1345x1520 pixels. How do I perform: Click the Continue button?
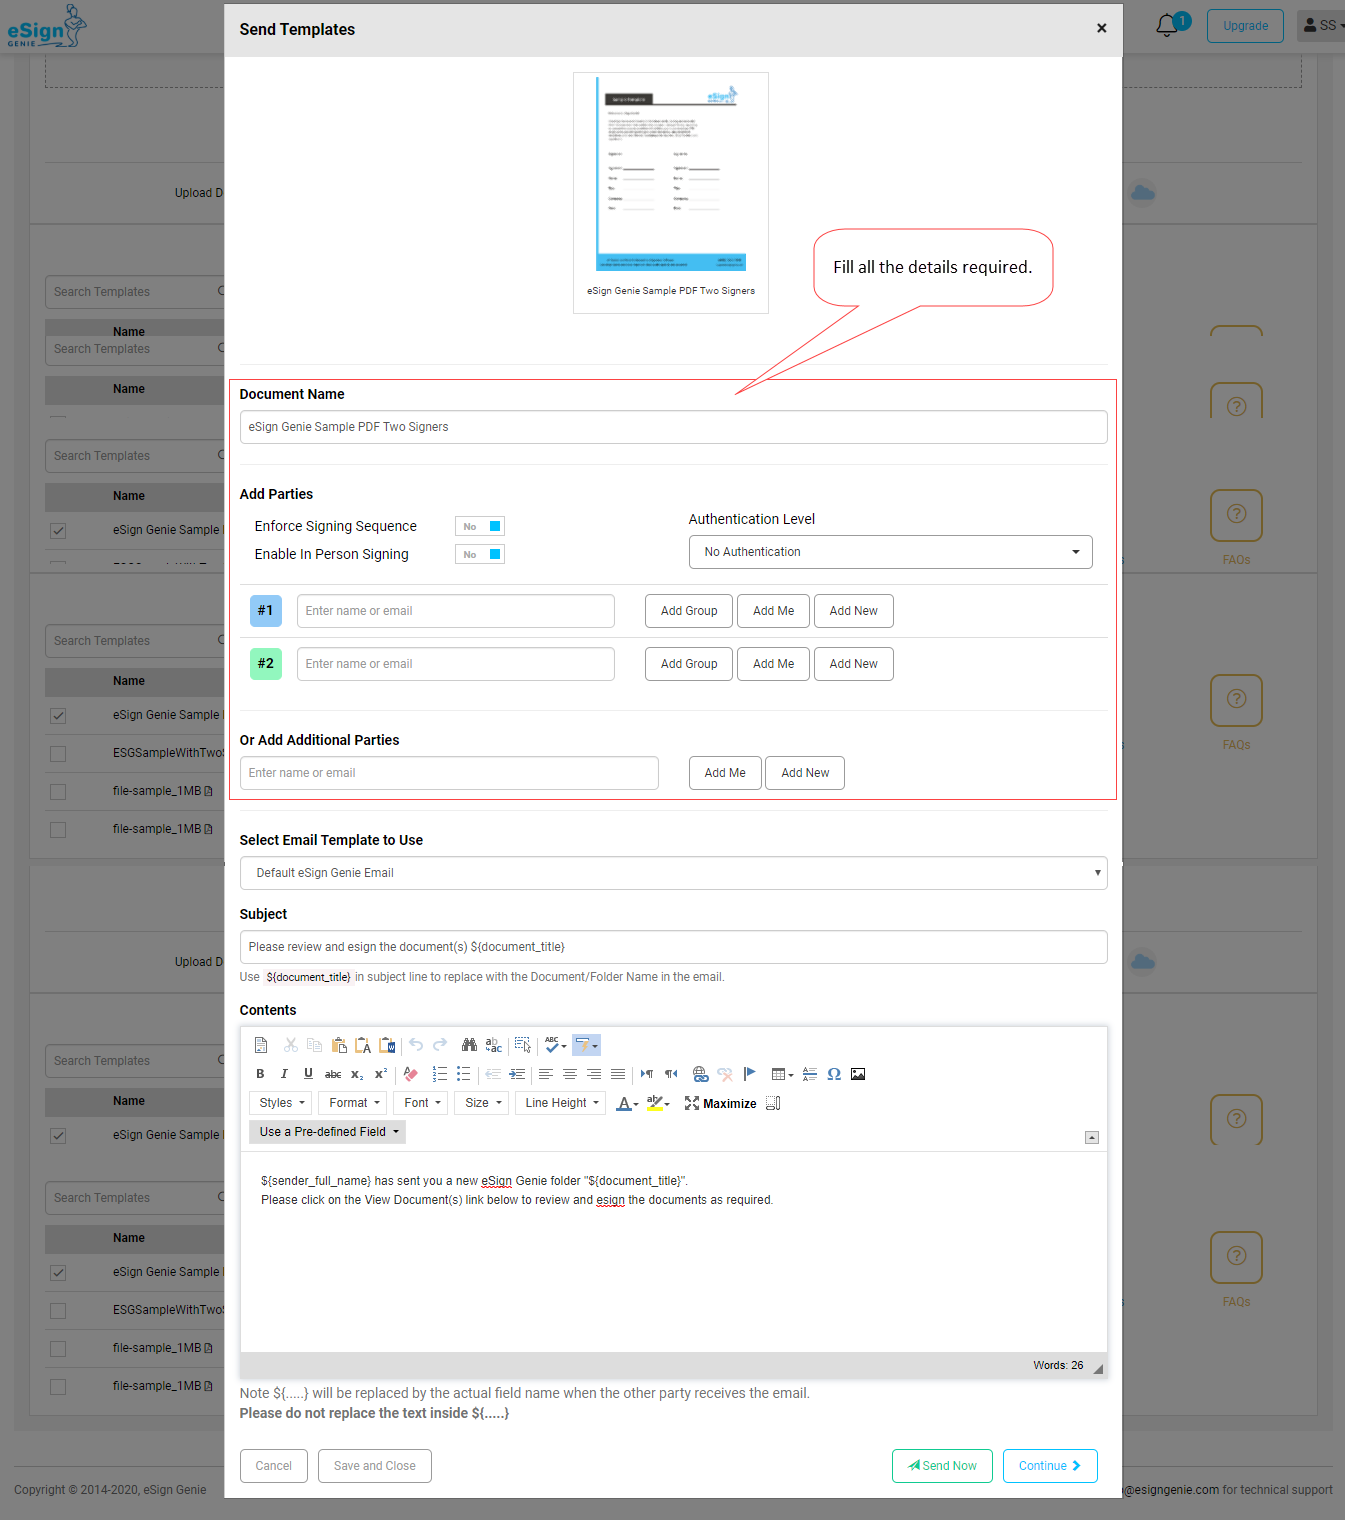click(x=1050, y=1466)
